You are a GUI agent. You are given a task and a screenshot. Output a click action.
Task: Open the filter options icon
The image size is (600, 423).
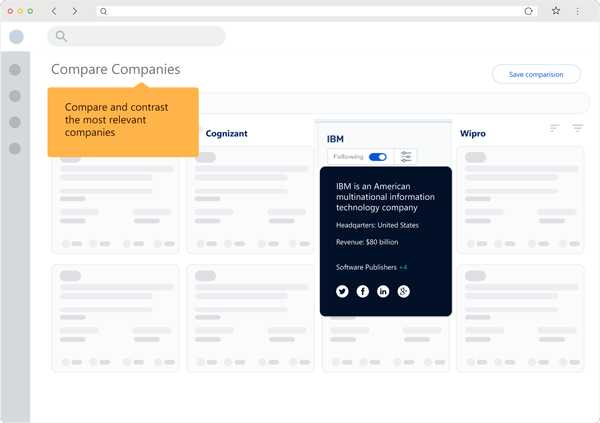click(x=577, y=128)
